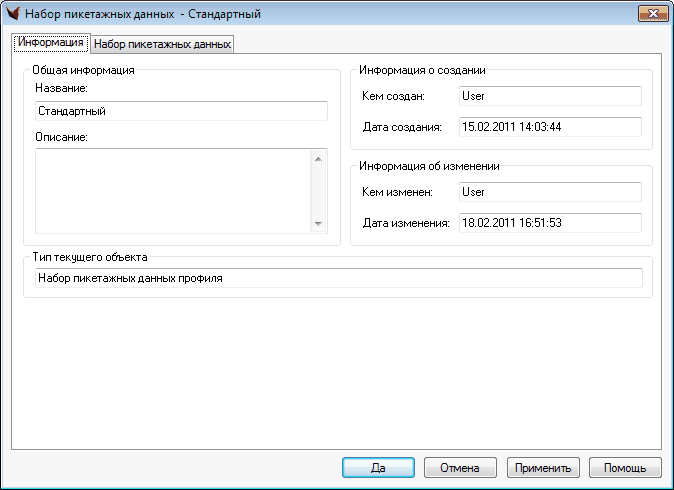
Task: Open help via the Помощь button
Action: coord(625,467)
